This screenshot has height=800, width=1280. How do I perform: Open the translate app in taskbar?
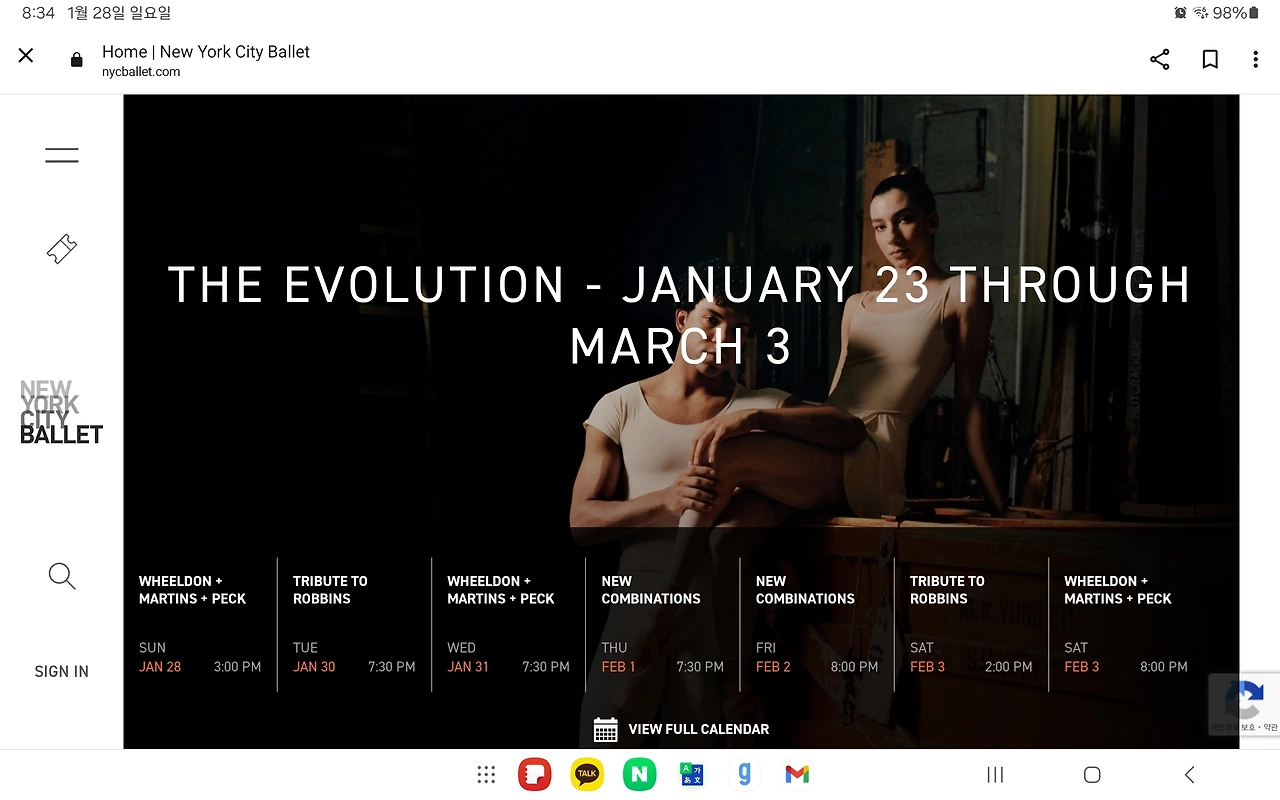tap(692, 775)
